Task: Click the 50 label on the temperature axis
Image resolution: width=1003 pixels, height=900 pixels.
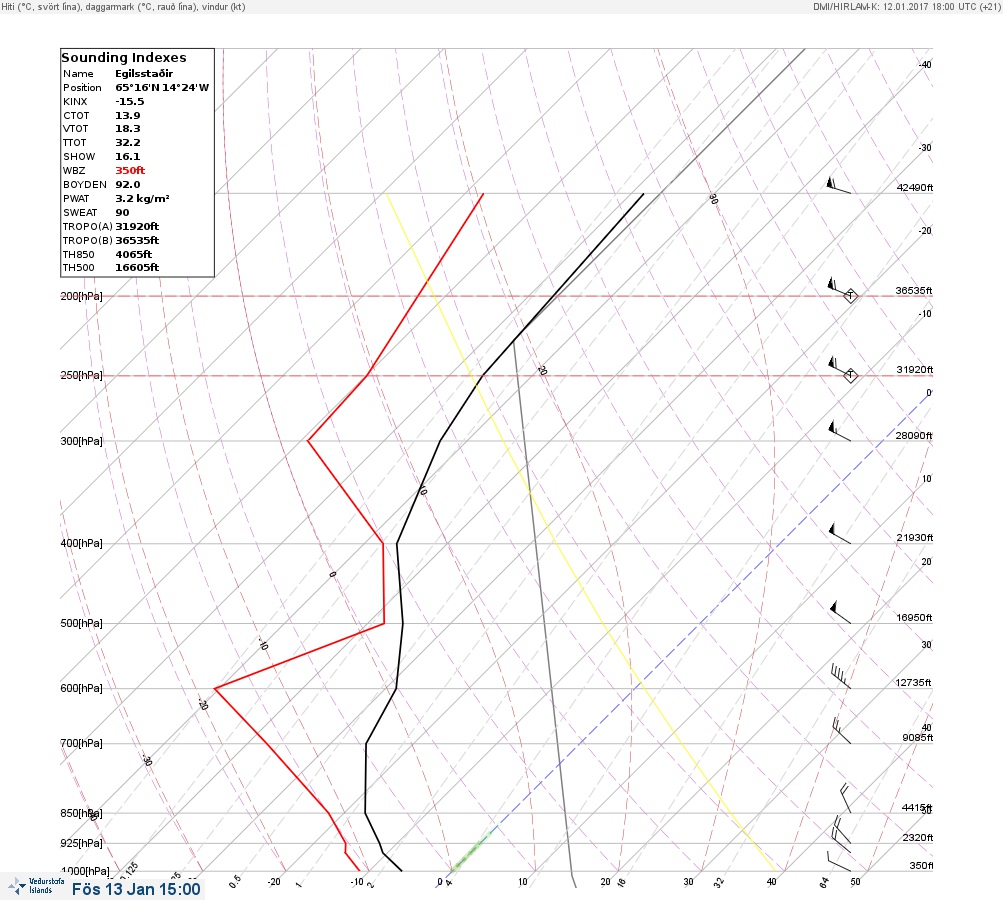Action: click(x=855, y=881)
